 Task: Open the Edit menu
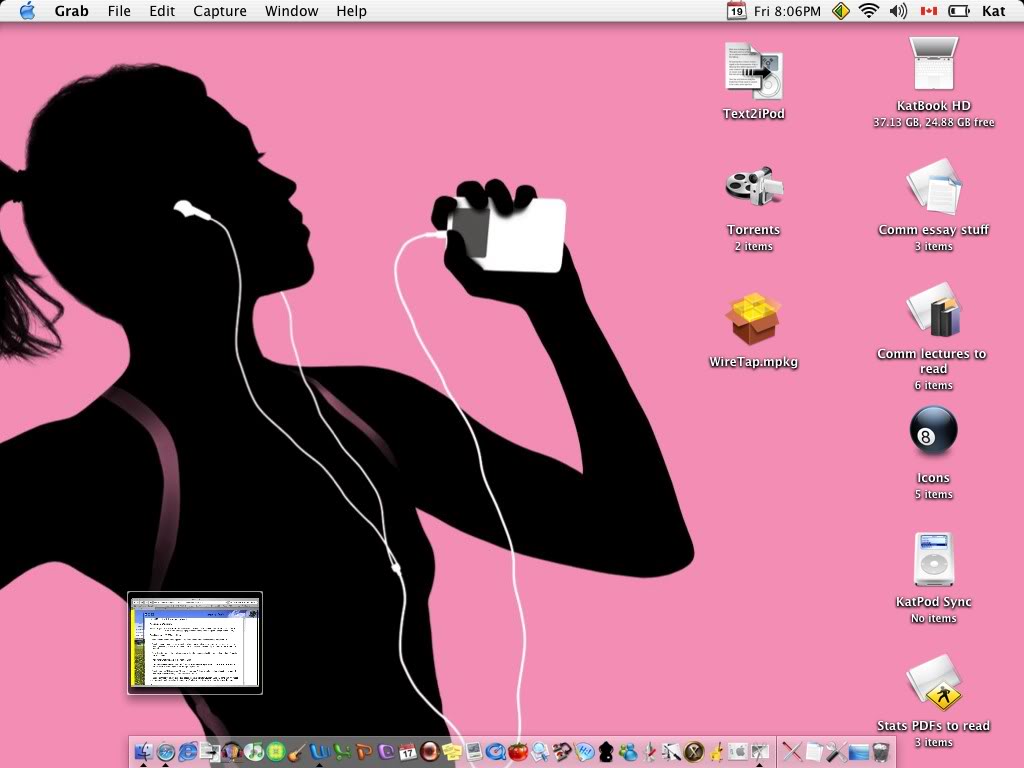(162, 11)
